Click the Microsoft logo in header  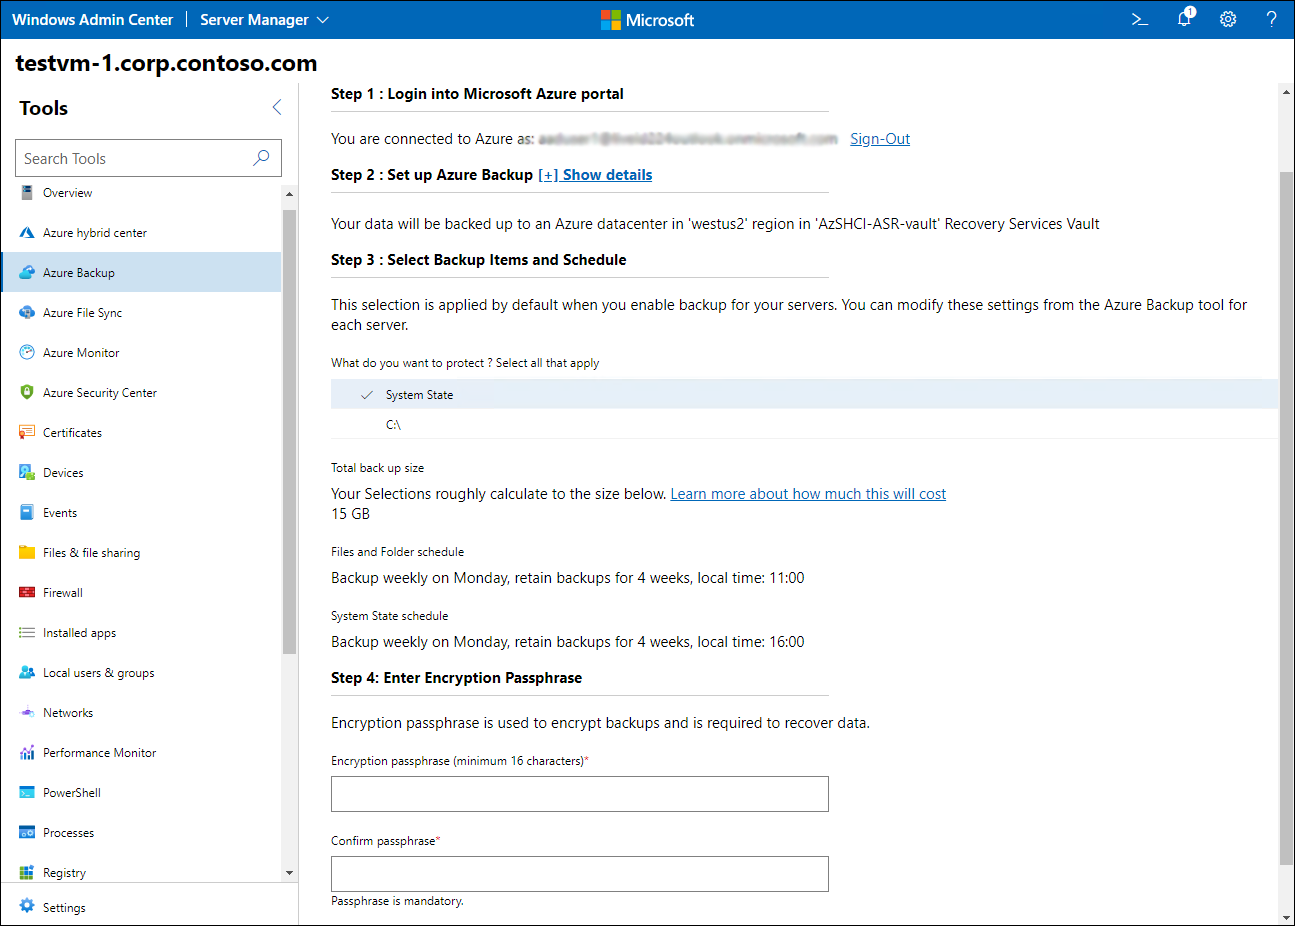click(x=647, y=20)
